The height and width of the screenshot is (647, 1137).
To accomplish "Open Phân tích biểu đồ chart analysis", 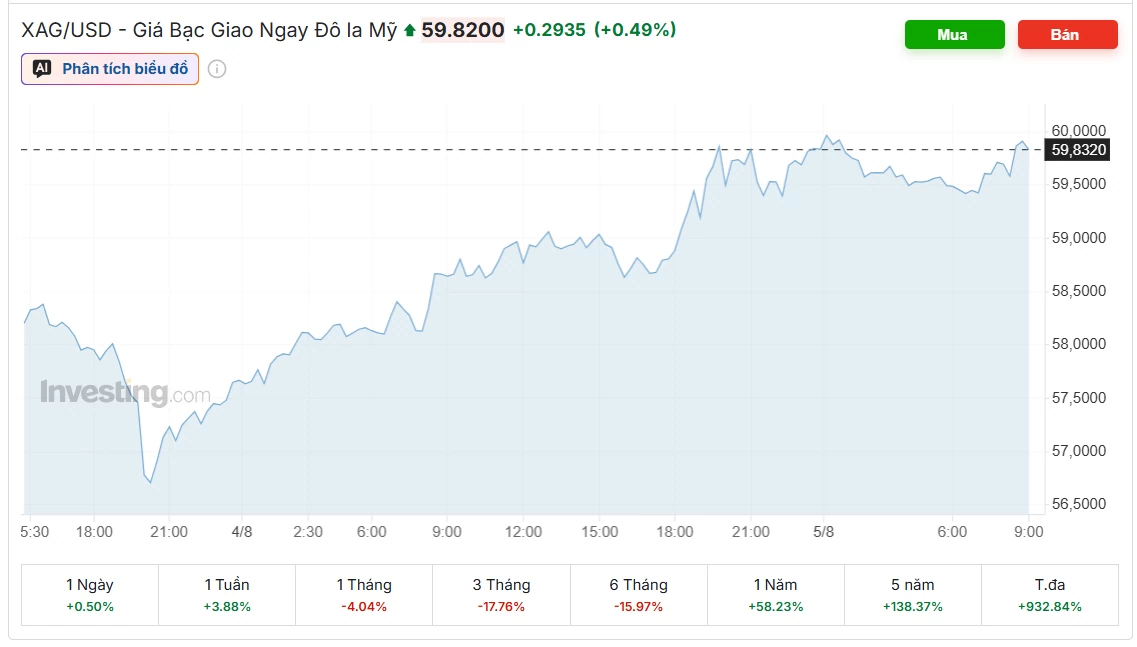I will click(110, 69).
